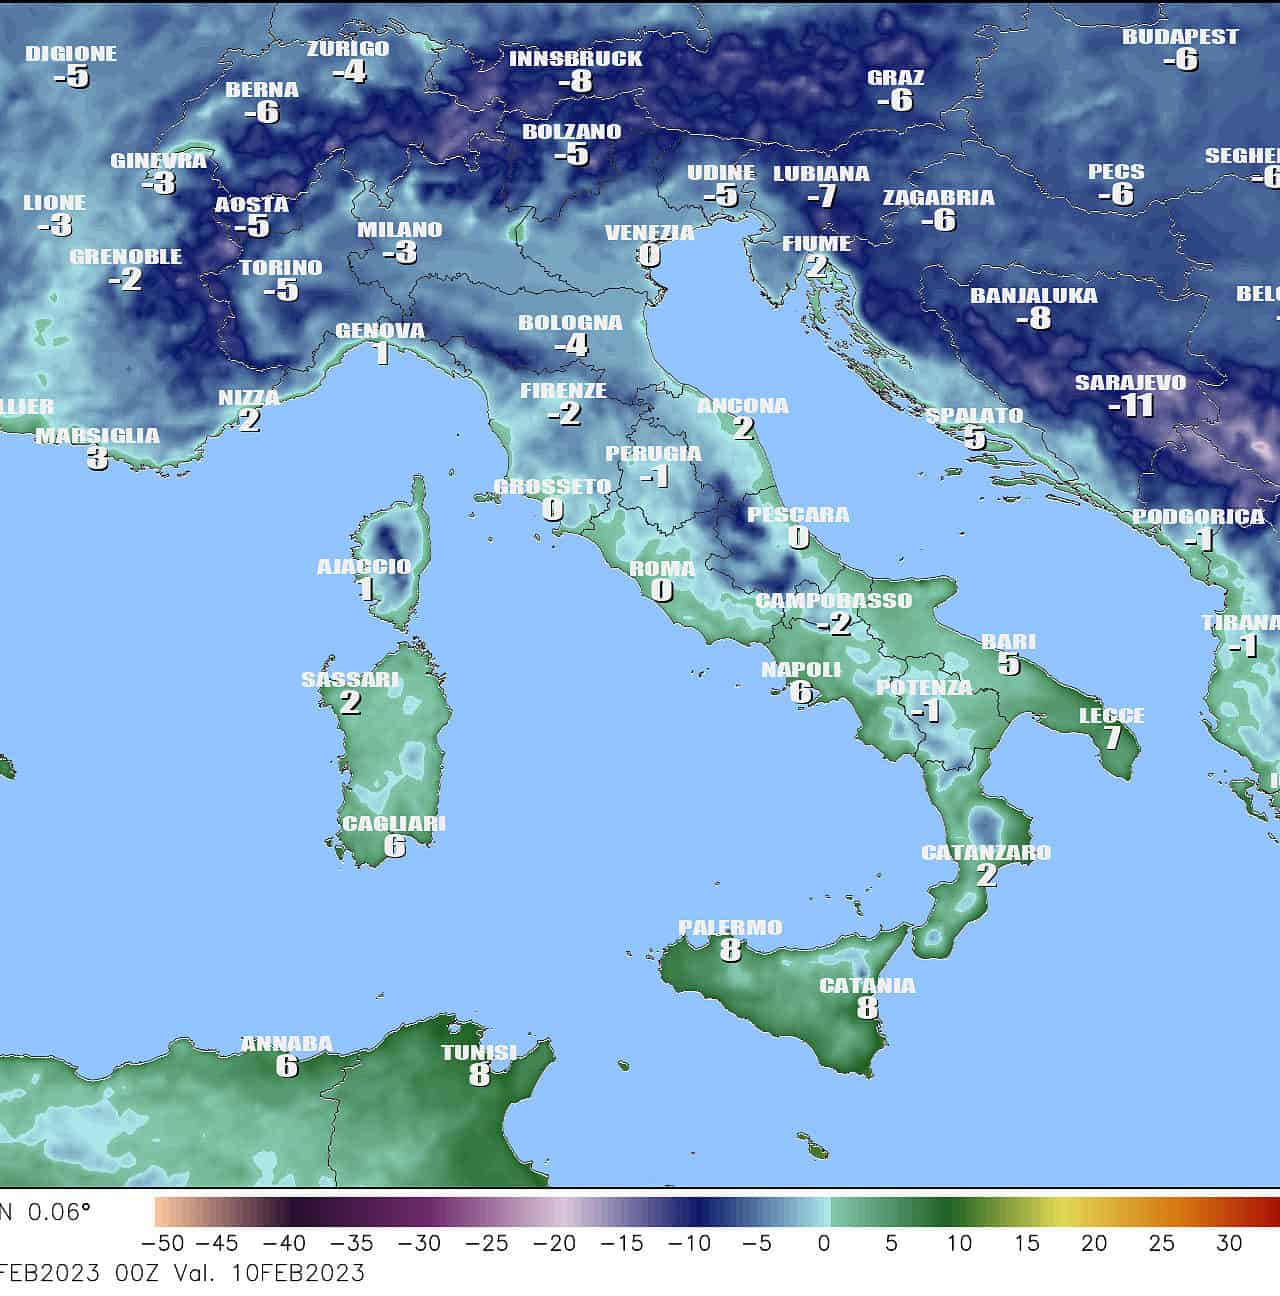Select the LECCE city label
The width and height of the screenshot is (1280, 1296).
1111,715
